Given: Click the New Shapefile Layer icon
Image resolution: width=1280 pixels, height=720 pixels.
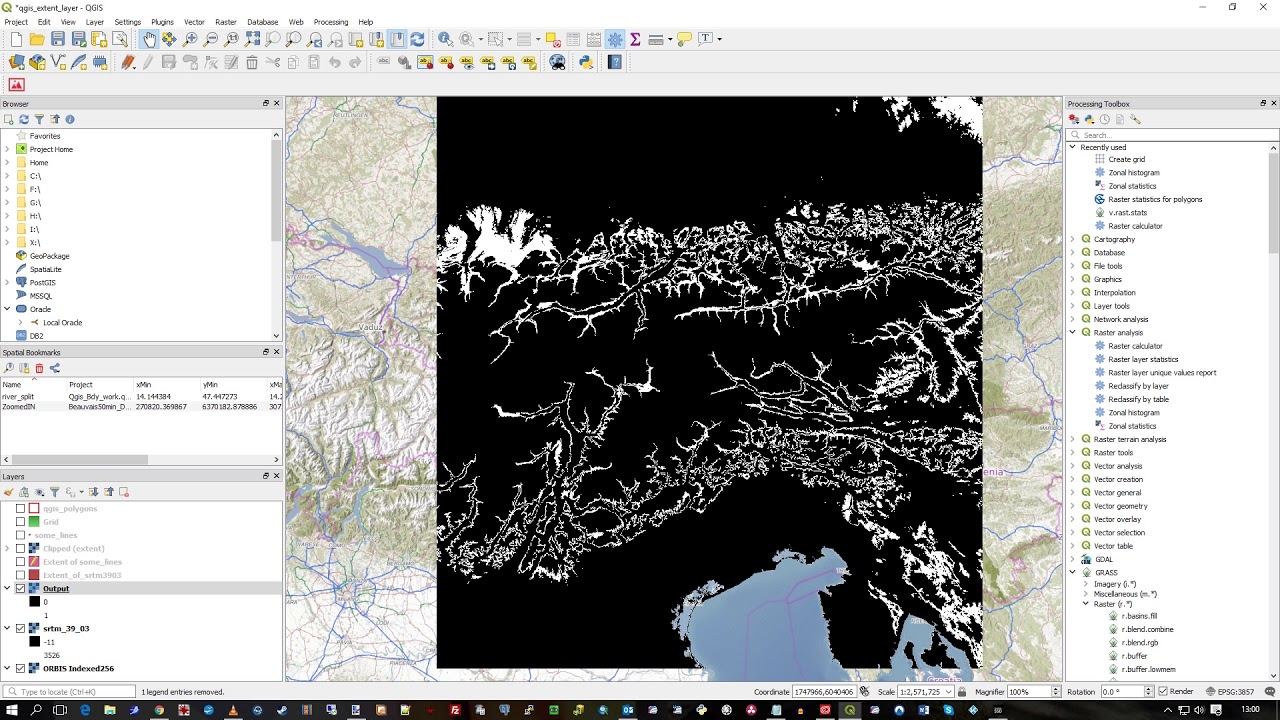Looking at the screenshot, I should coord(58,62).
